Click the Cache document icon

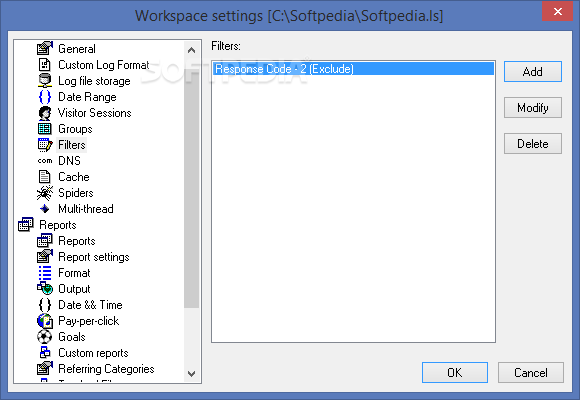point(45,177)
